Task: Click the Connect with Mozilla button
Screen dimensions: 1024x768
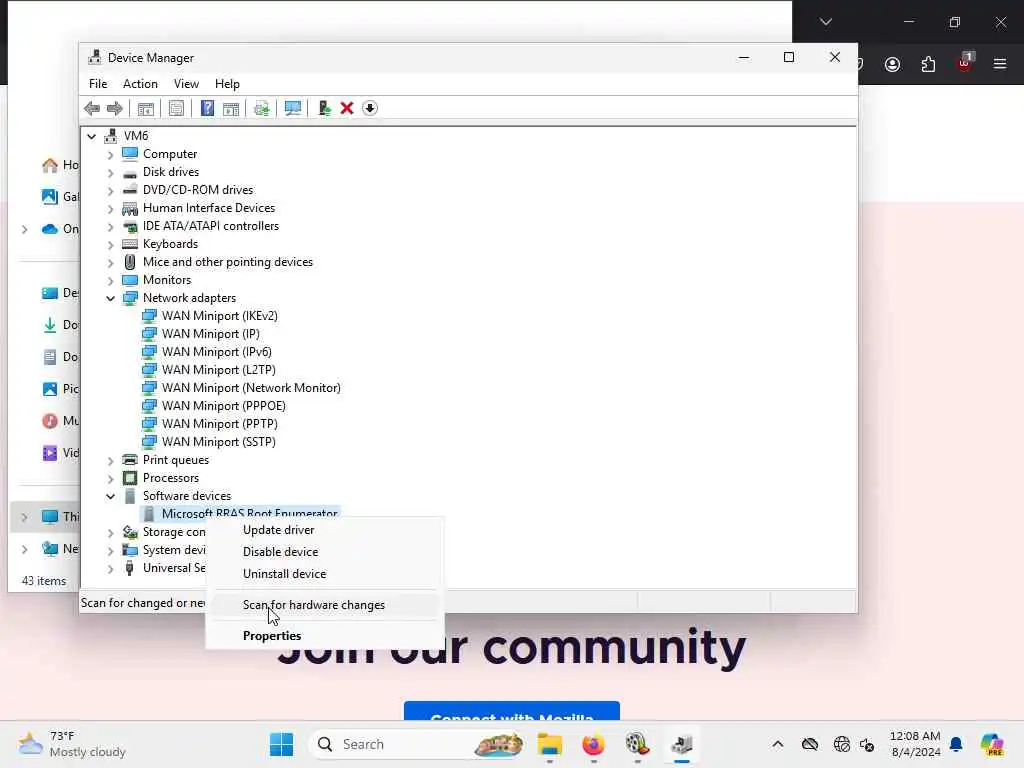Action: (x=512, y=712)
